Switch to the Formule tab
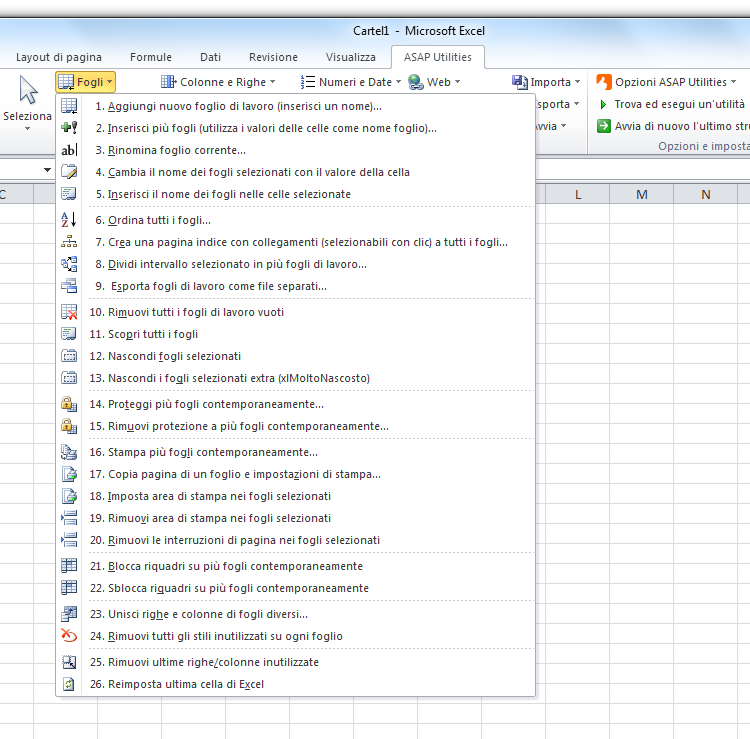The image size is (750, 739). point(151,57)
